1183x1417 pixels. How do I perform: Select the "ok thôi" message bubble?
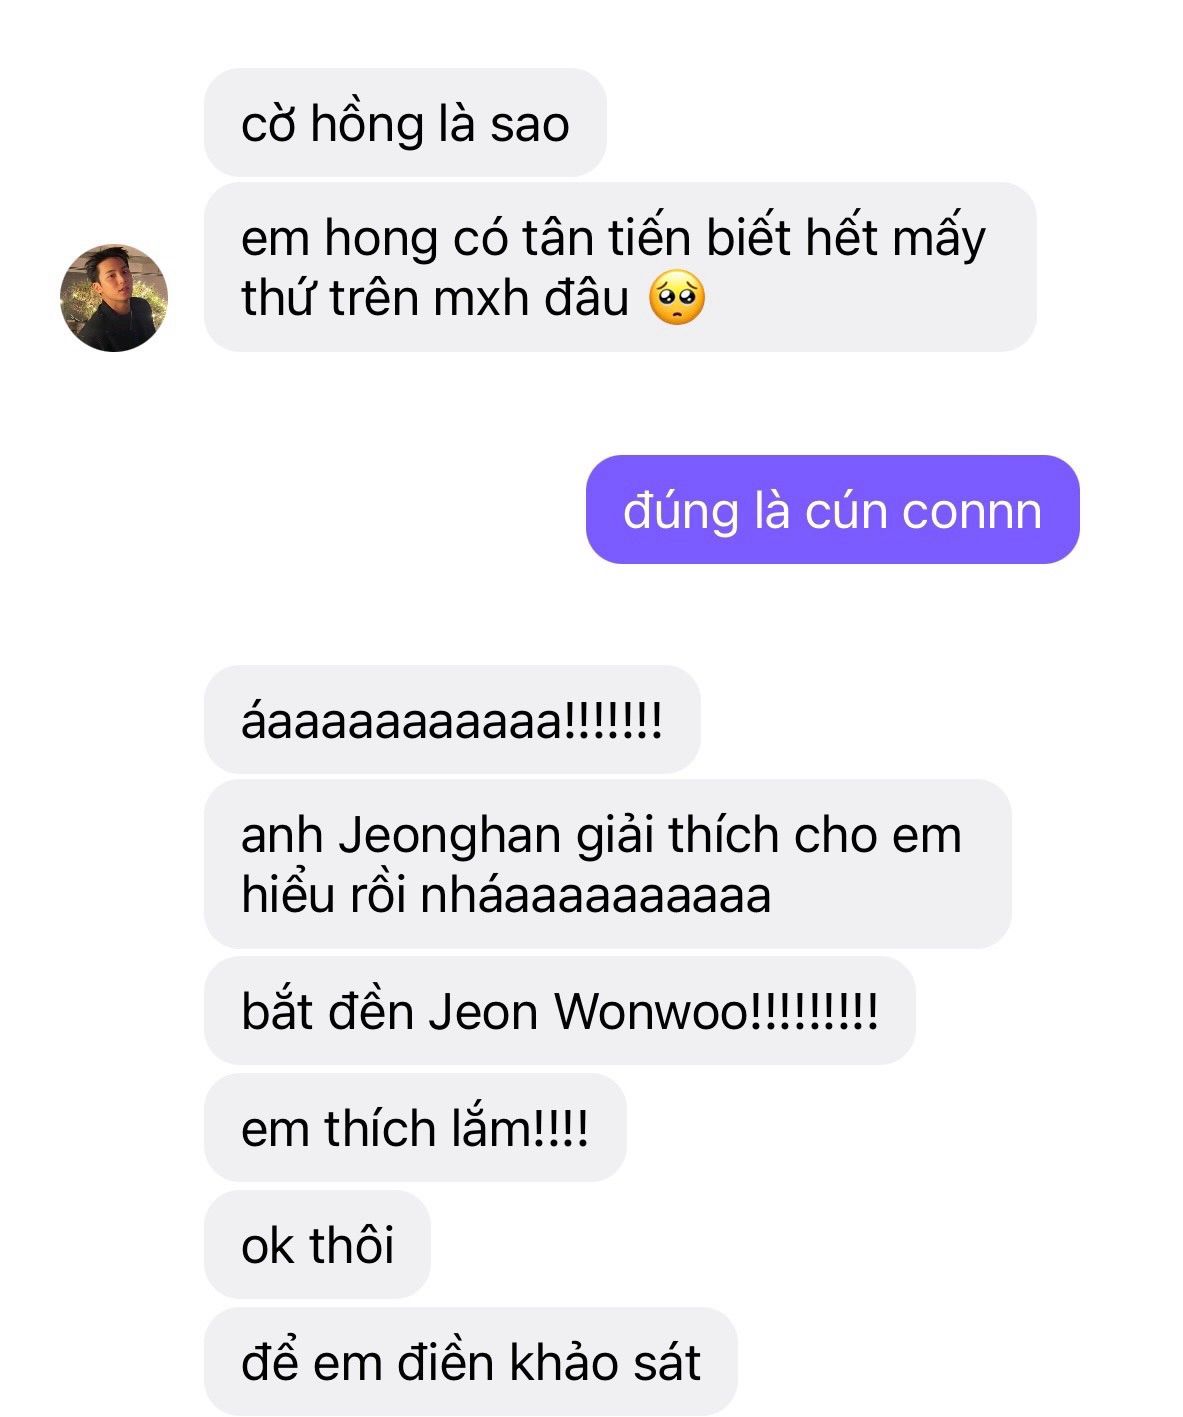pos(317,1245)
